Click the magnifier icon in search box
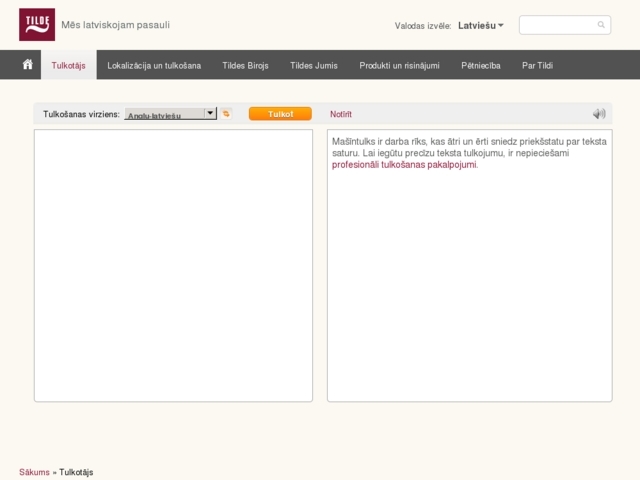 pyautogui.click(x=601, y=25)
